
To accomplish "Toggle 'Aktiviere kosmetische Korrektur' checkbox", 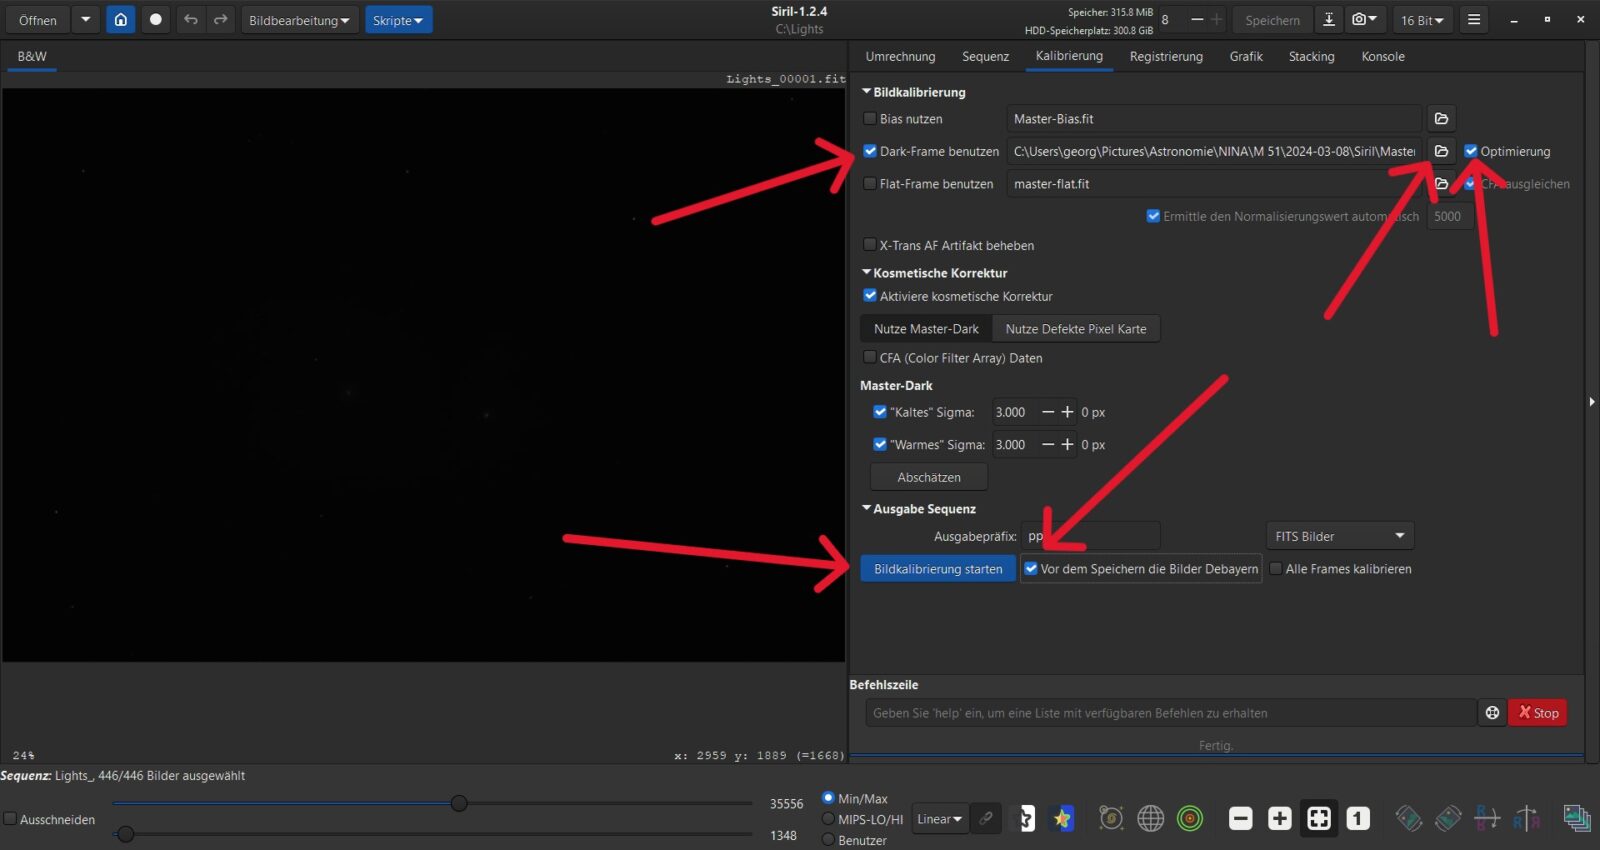I will point(870,296).
